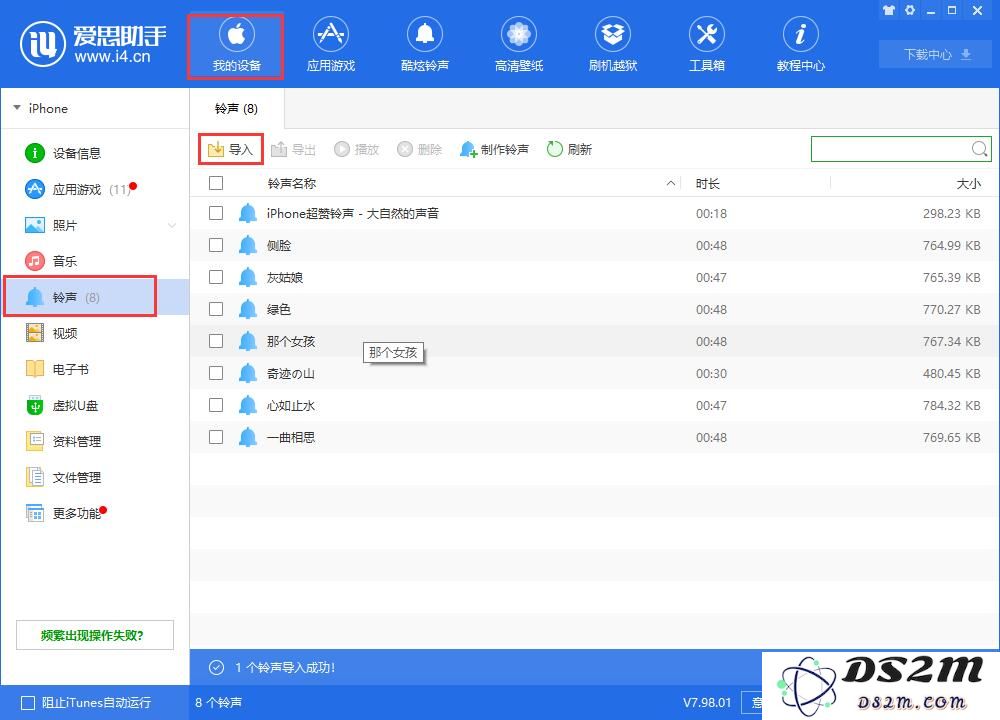Click the 导出 export button
Viewport: 1000px width, 720px height.
coord(293,149)
